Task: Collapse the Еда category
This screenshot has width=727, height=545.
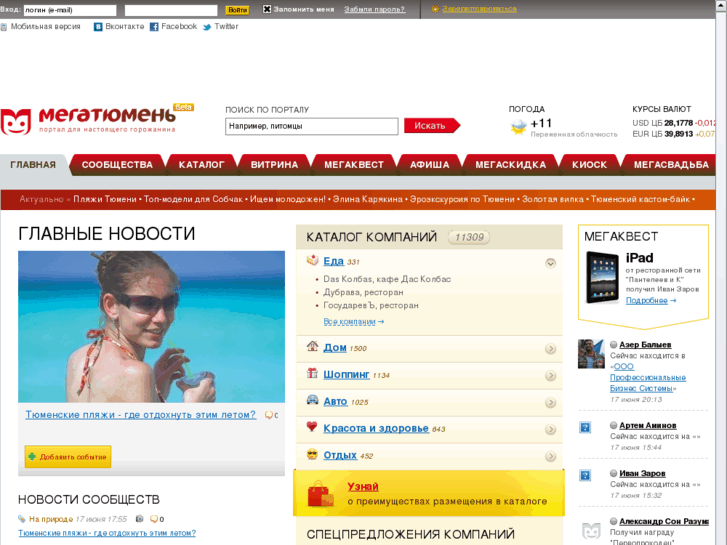Action: click(550, 263)
